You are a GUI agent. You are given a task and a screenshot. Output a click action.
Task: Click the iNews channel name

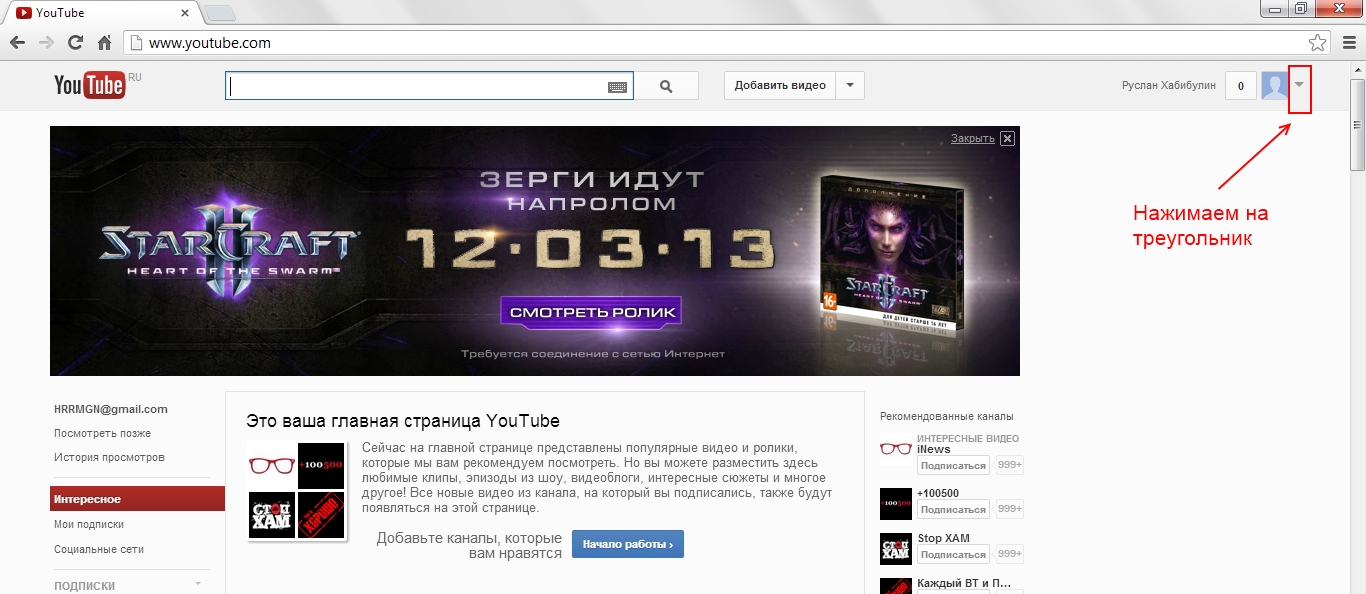[x=934, y=449]
